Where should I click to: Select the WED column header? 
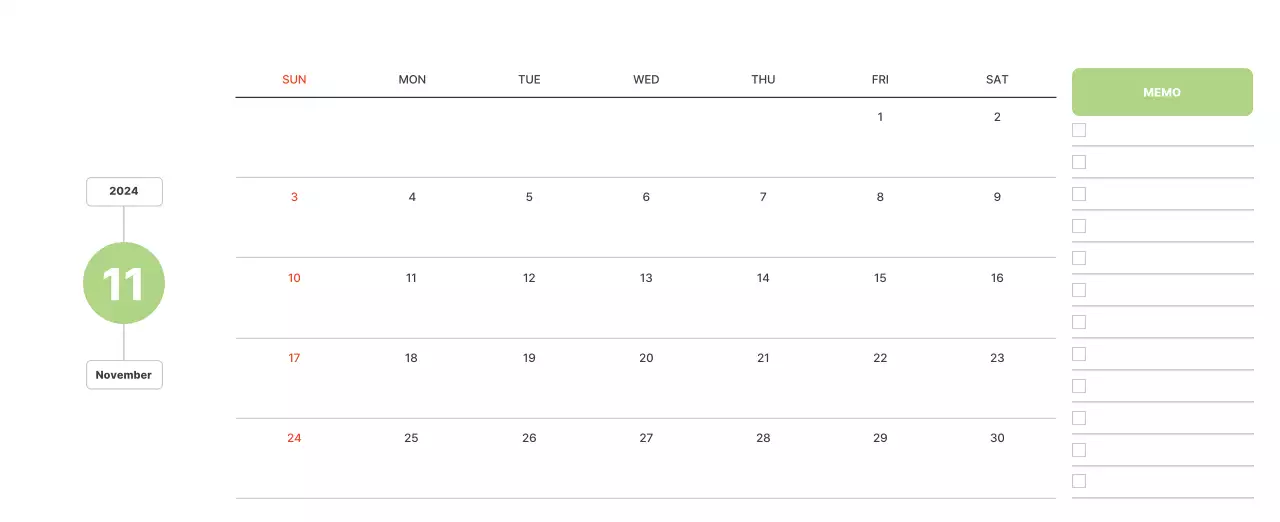coord(646,79)
